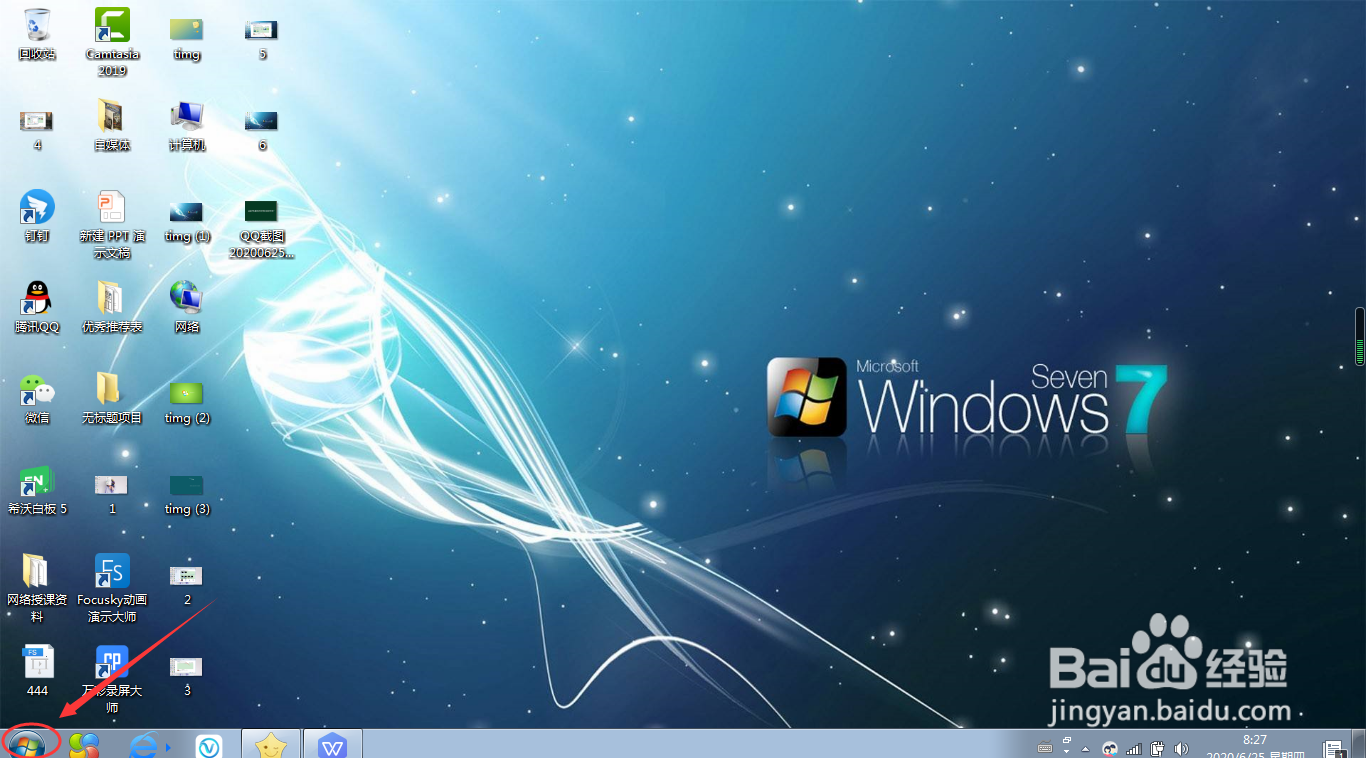The width and height of the screenshot is (1366, 758).
Task: Switch to the yellow star app on taskbar
Action: click(x=271, y=744)
